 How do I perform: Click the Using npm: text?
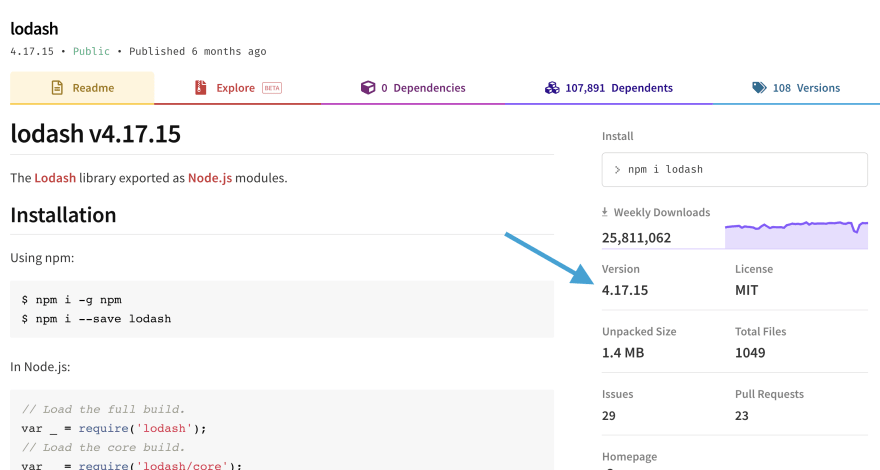(x=42, y=258)
